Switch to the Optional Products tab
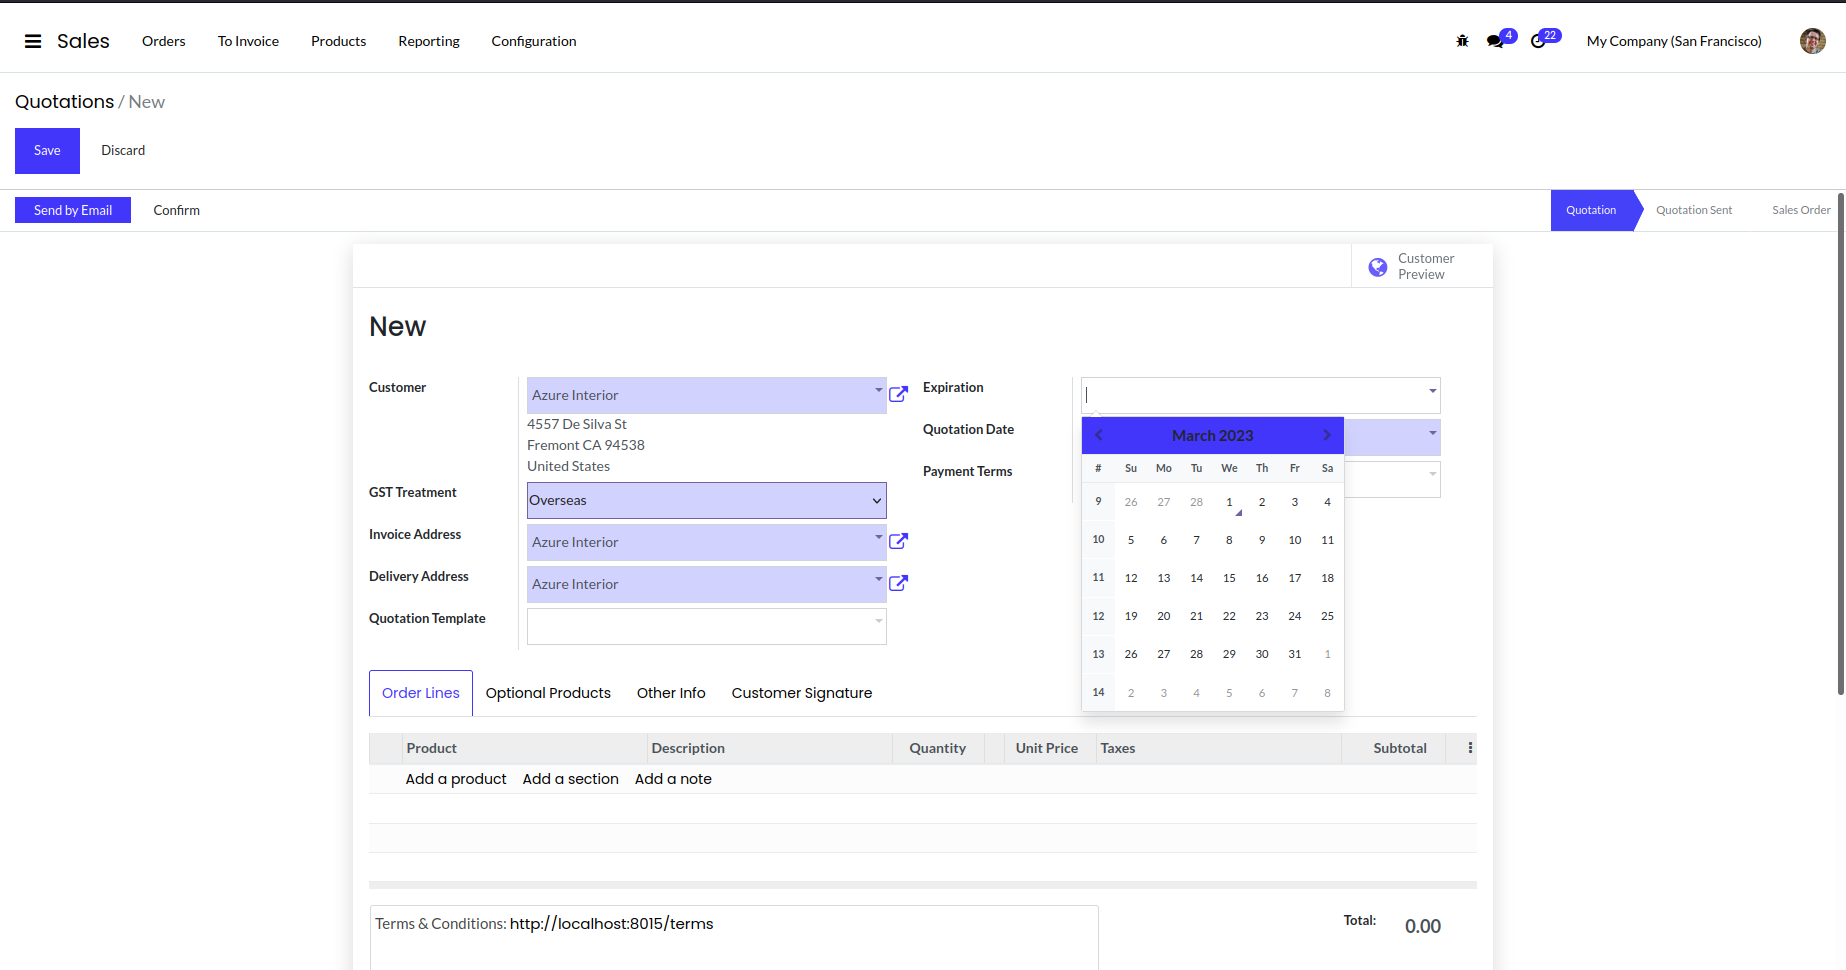The width and height of the screenshot is (1846, 970). (x=548, y=693)
